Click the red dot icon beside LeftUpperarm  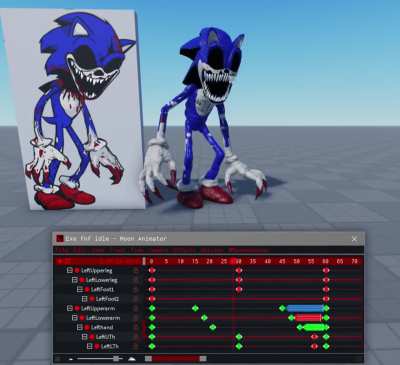point(77,308)
